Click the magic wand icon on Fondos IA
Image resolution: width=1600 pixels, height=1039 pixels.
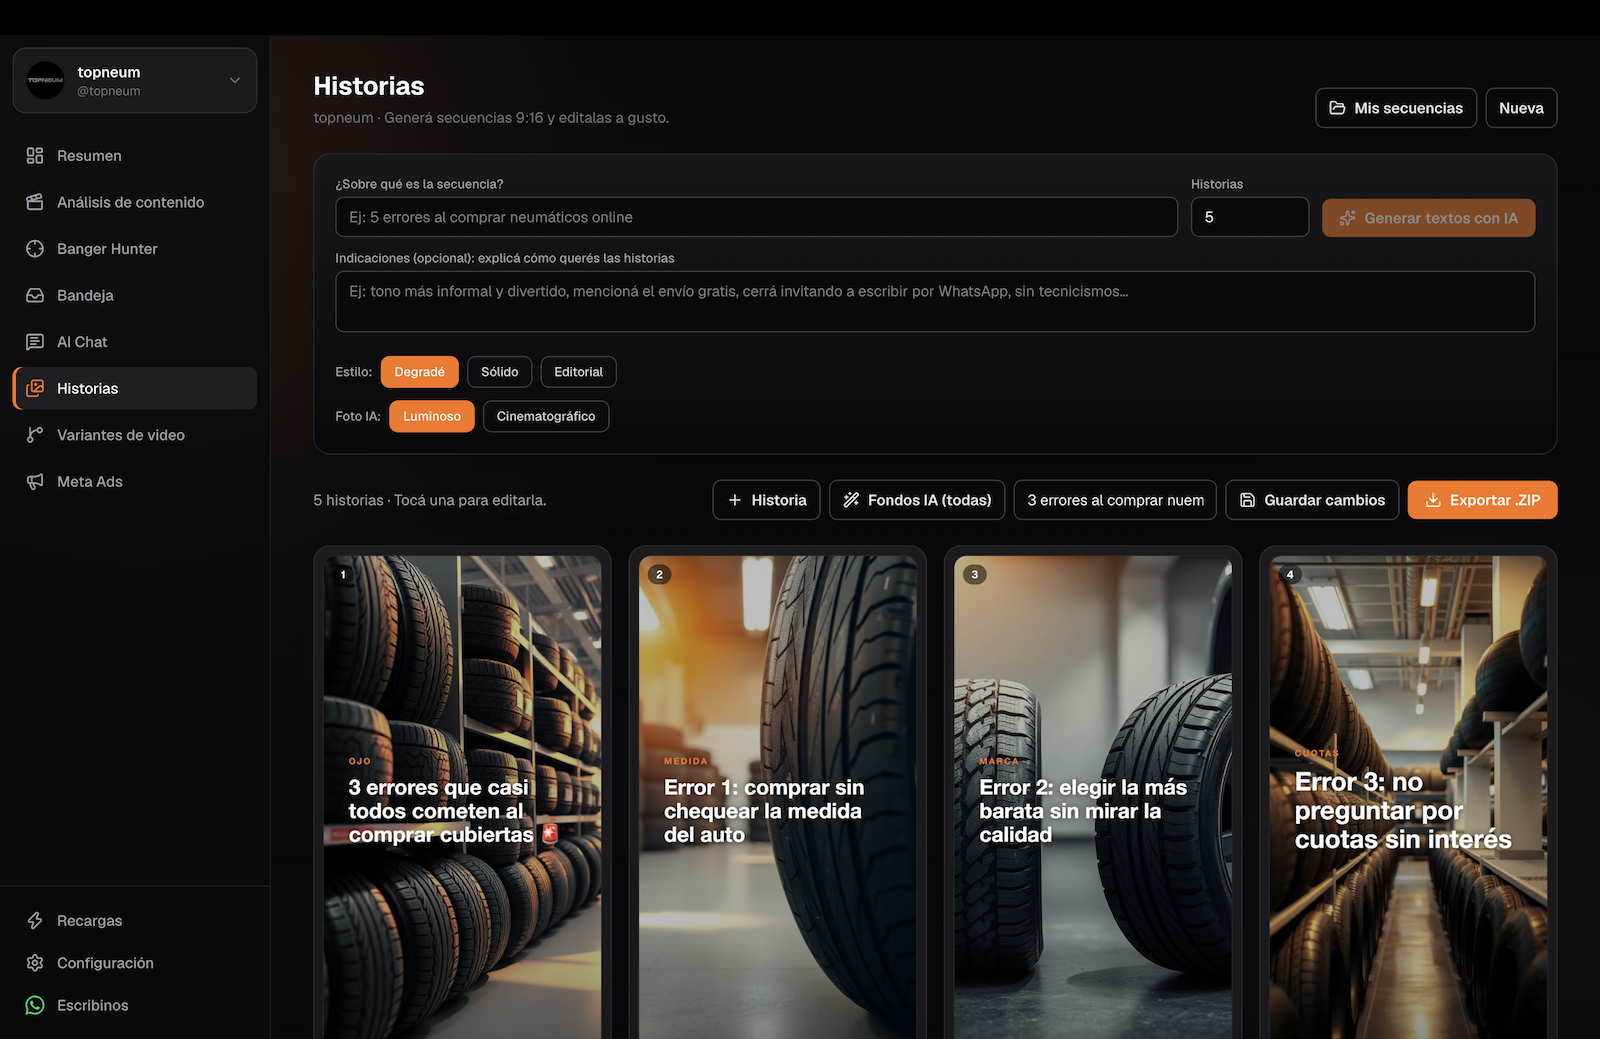pos(851,500)
